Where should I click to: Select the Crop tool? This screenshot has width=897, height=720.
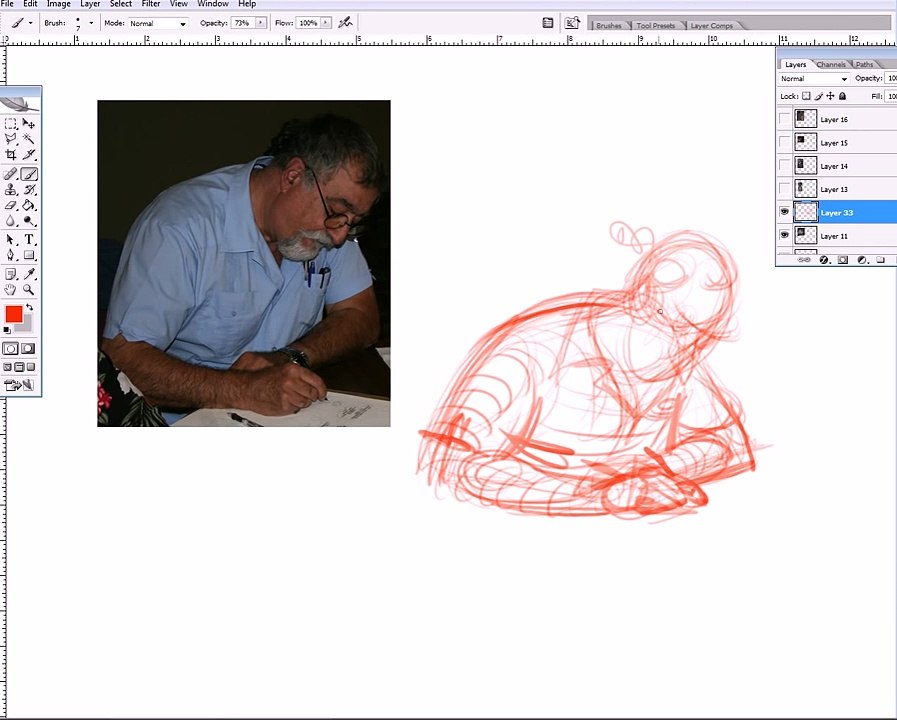pyautogui.click(x=10, y=154)
